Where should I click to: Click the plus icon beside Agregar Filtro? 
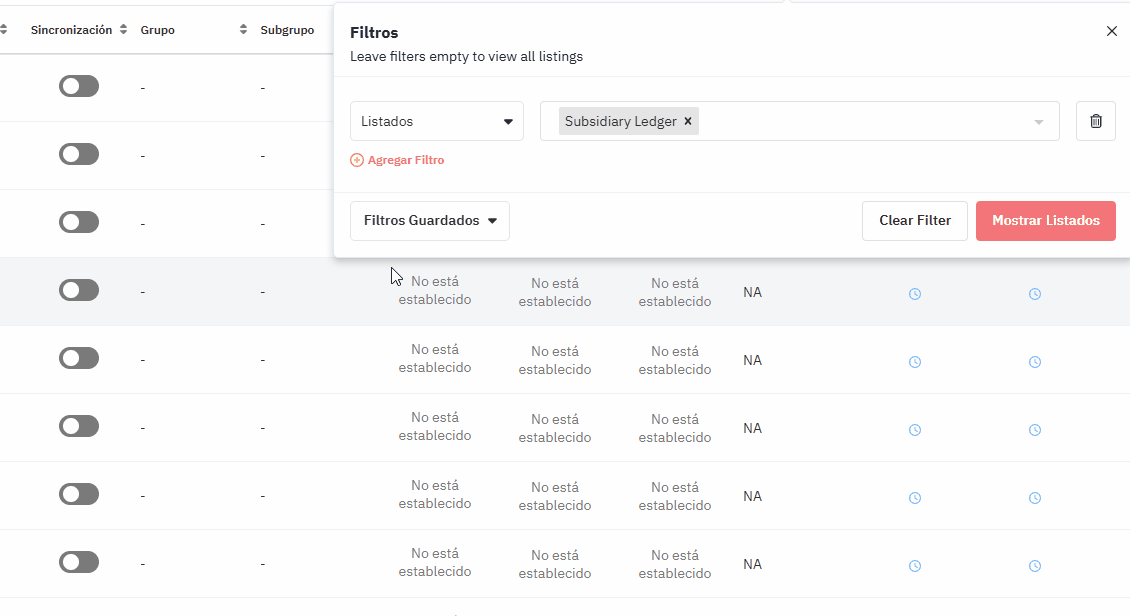[x=357, y=160]
